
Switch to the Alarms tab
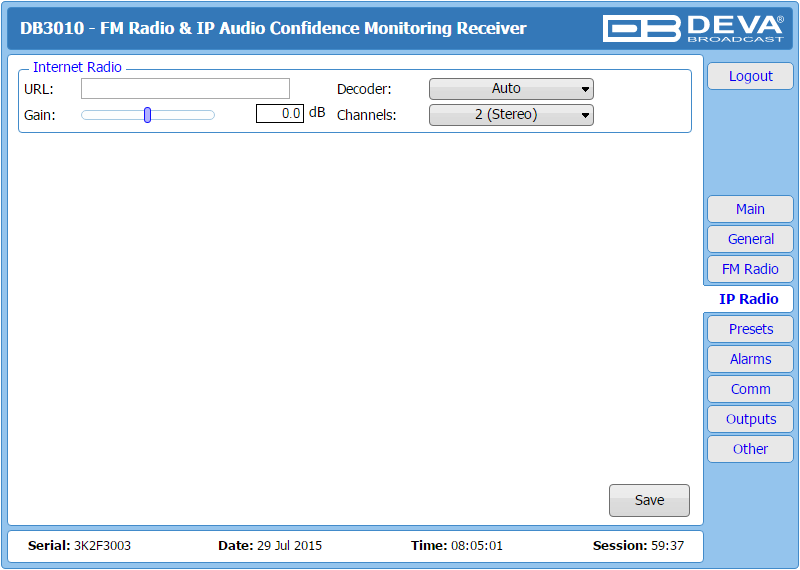pos(750,359)
